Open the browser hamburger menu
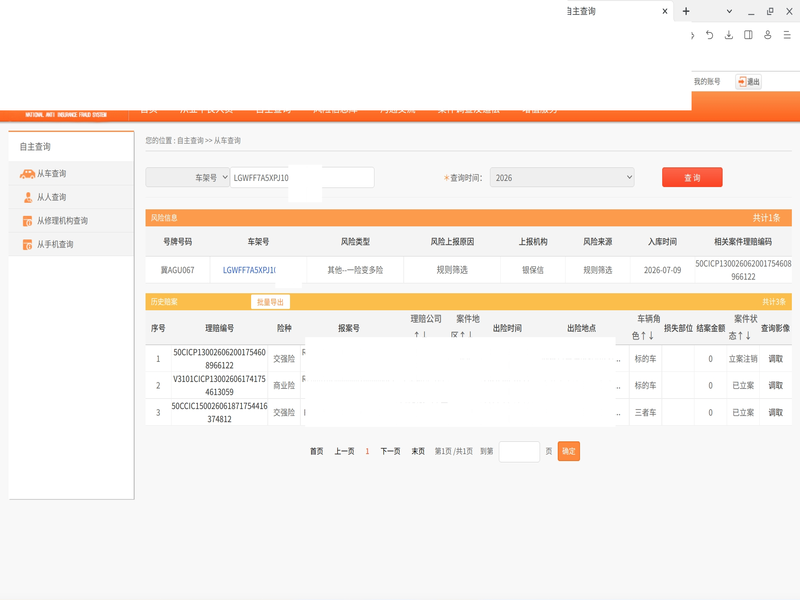Screen dimensions: 800x600 pos(787,35)
